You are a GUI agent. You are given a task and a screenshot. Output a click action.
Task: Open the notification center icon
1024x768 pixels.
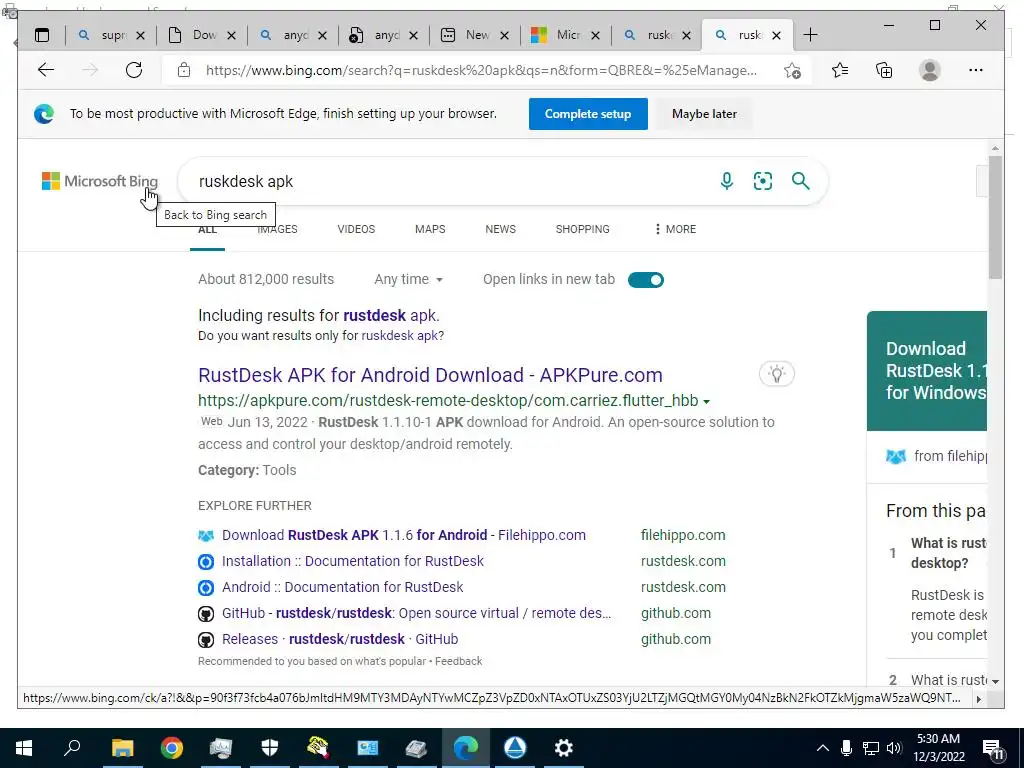click(993, 750)
